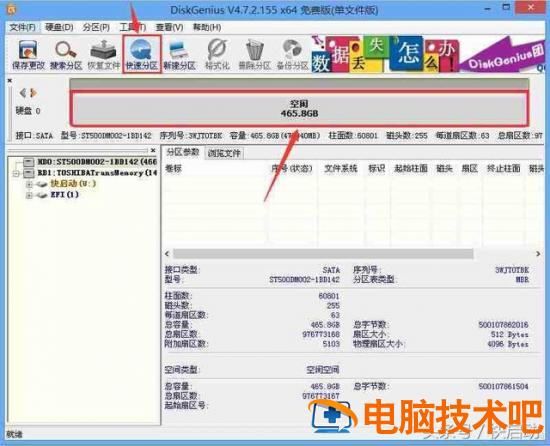
Task: Expand the EFI (1) partition node
Action: [29, 195]
